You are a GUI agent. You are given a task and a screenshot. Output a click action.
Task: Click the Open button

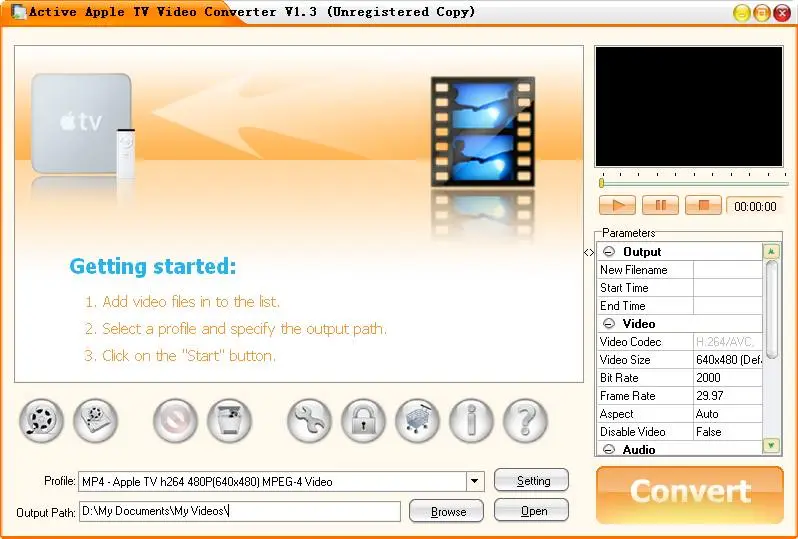pyautogui.click(x=531, y=510)
